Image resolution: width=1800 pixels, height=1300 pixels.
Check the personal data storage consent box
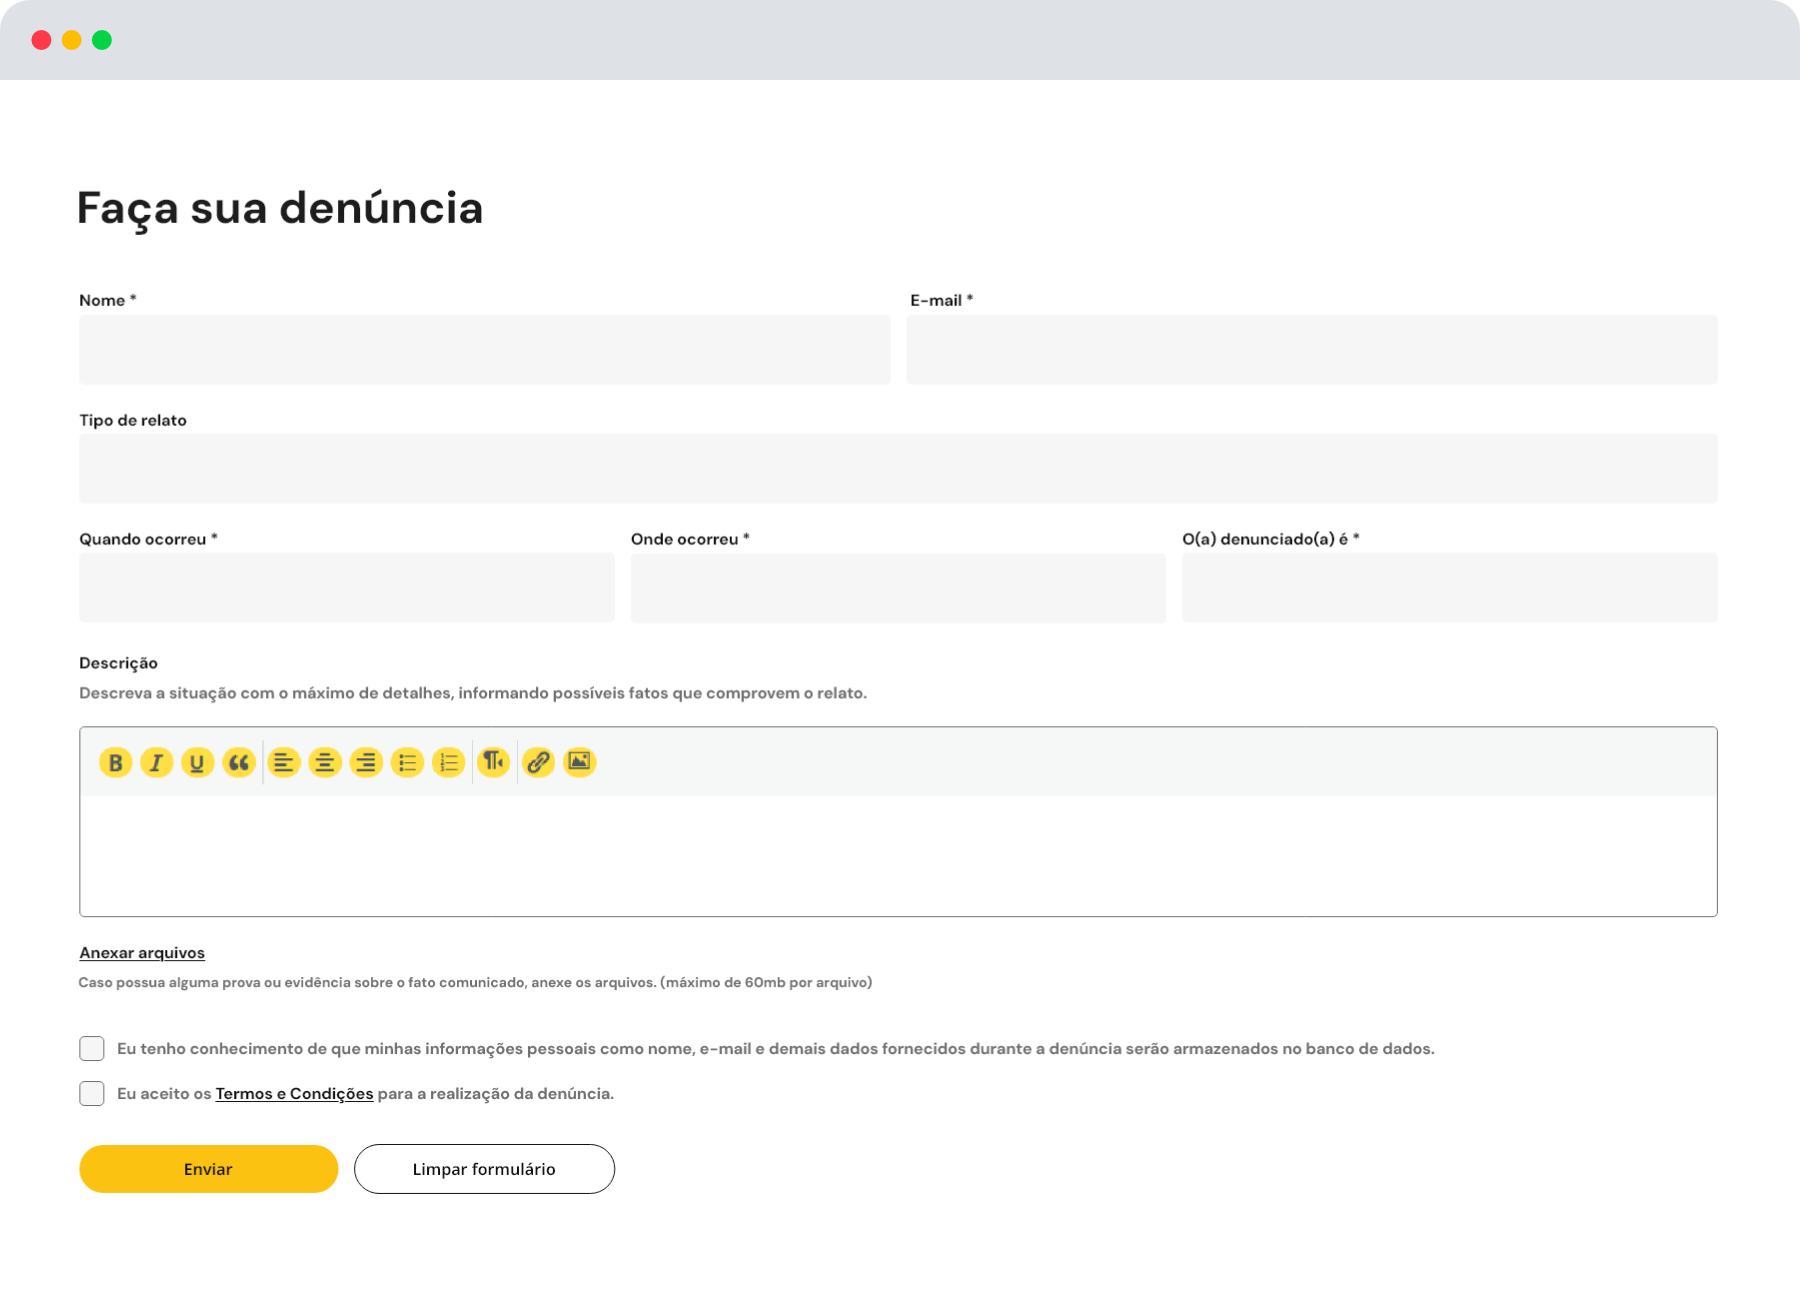tap(92, 1048)
